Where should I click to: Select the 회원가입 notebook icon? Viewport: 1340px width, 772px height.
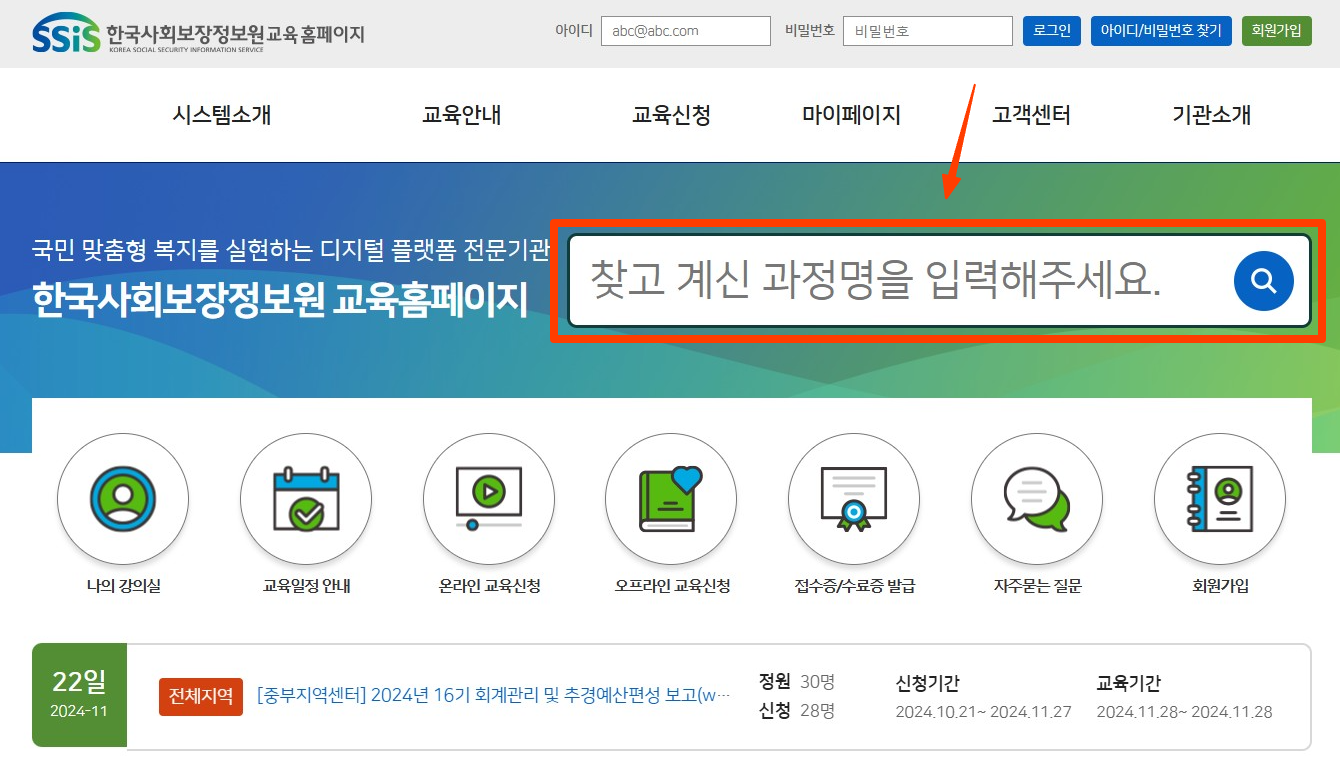tap(1220, 499)
